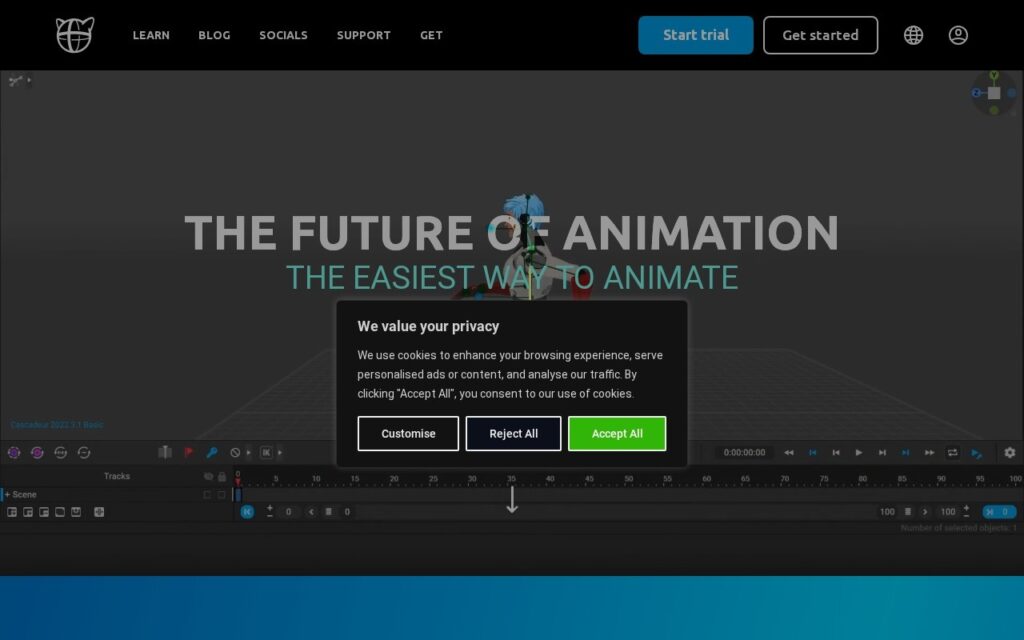Click the scroll-down arrow indicator
1024x640 pixels.
click(x=512, y=499)
